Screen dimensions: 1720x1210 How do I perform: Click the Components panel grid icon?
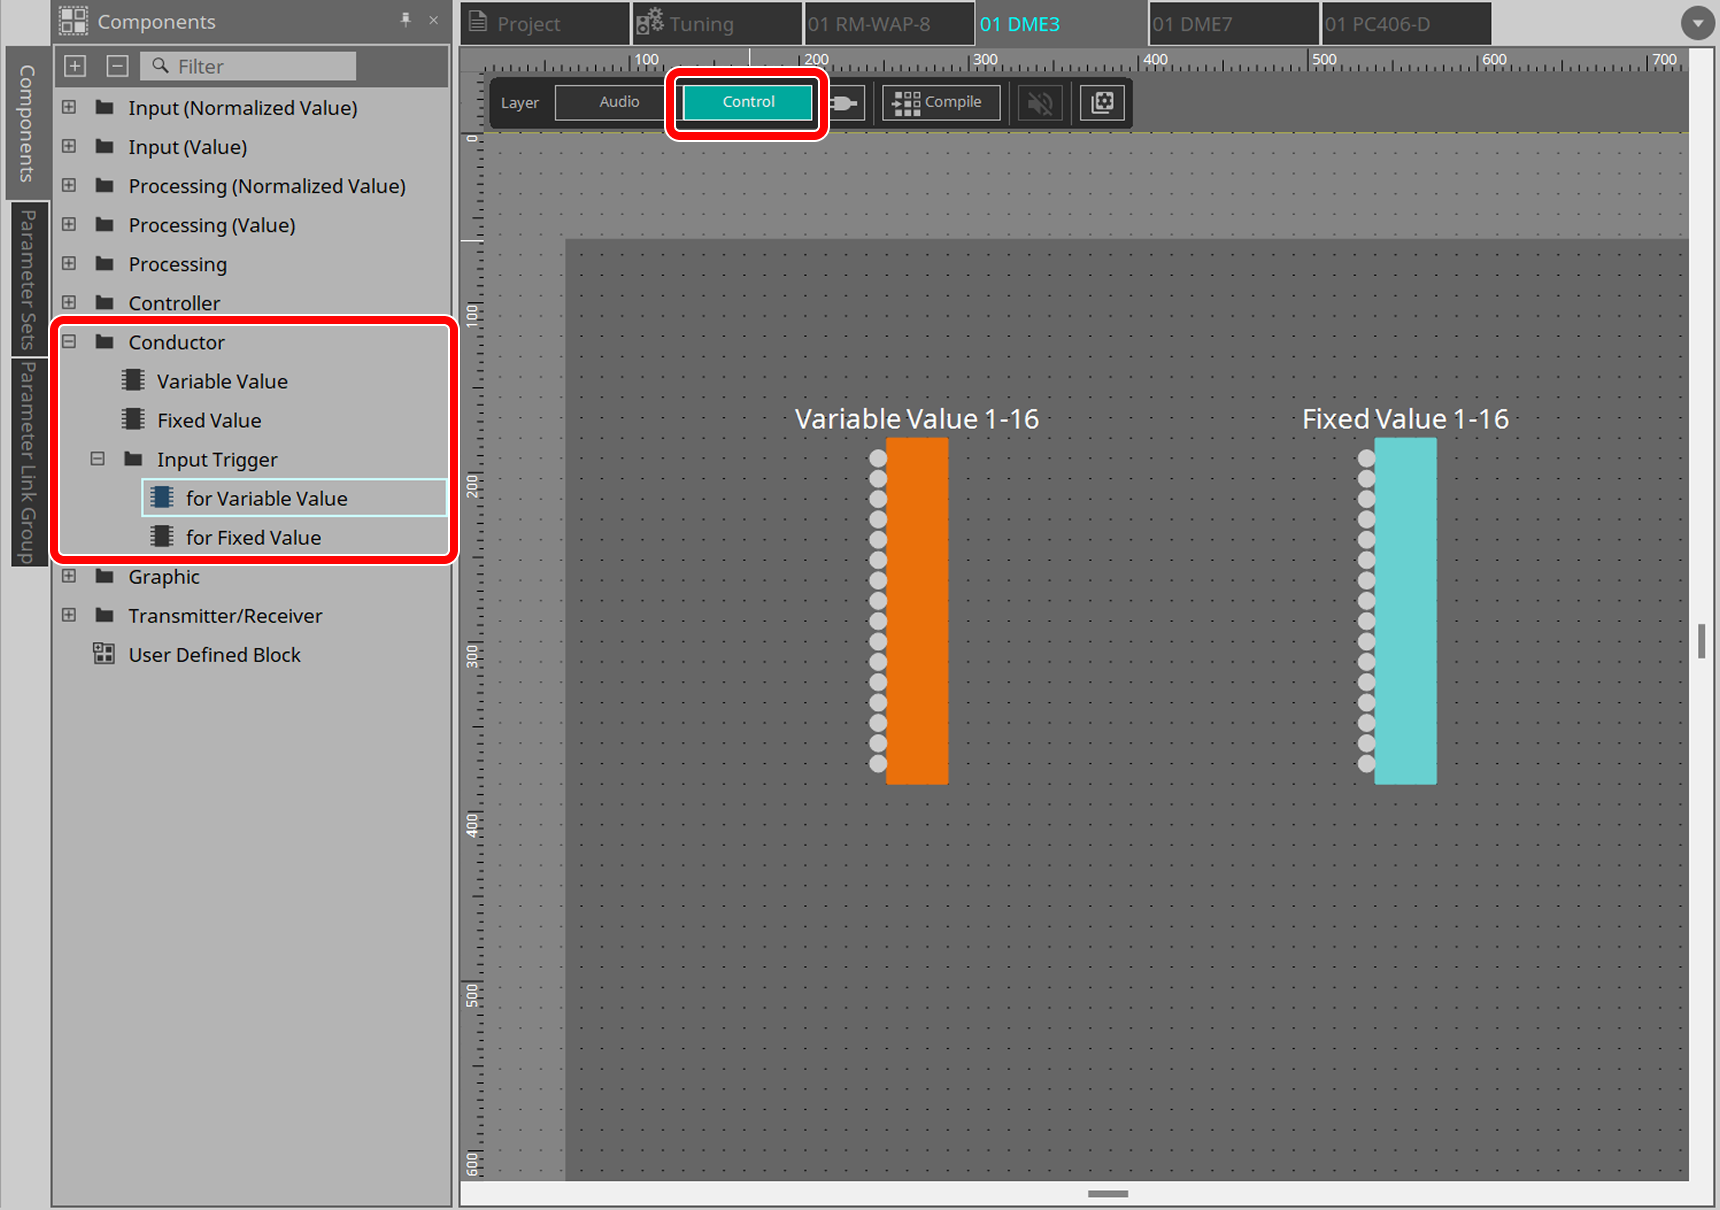coord(73,21)
